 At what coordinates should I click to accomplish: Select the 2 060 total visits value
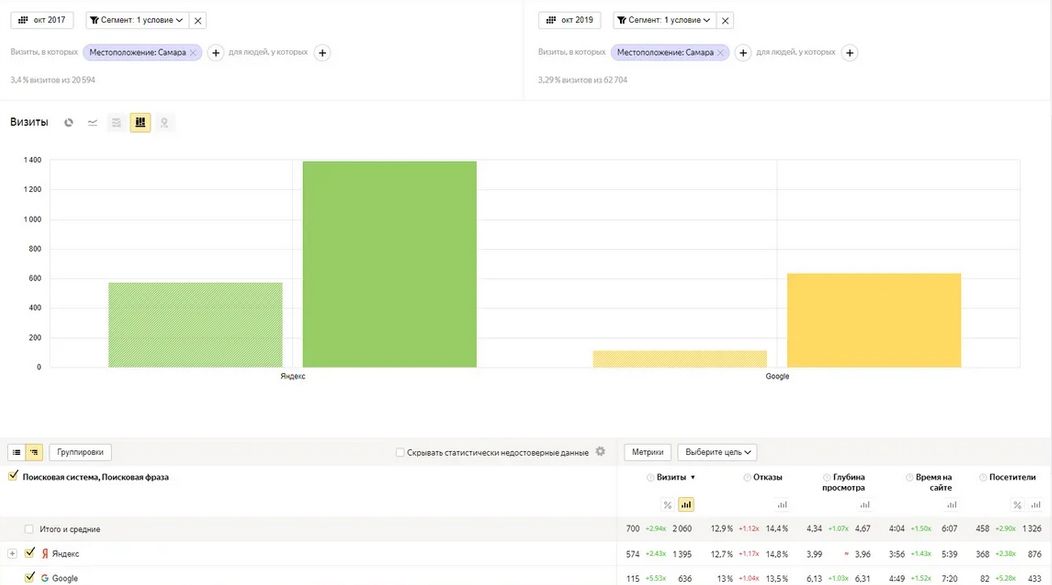pos(682,529)
